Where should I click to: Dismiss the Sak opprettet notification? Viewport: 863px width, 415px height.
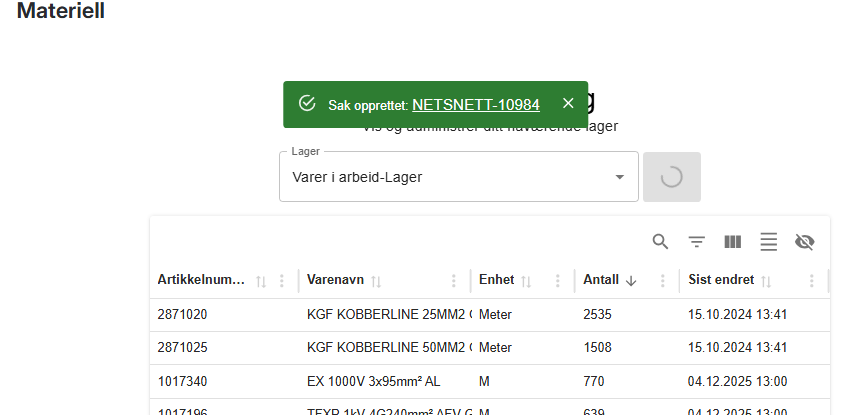coord(568,104)
